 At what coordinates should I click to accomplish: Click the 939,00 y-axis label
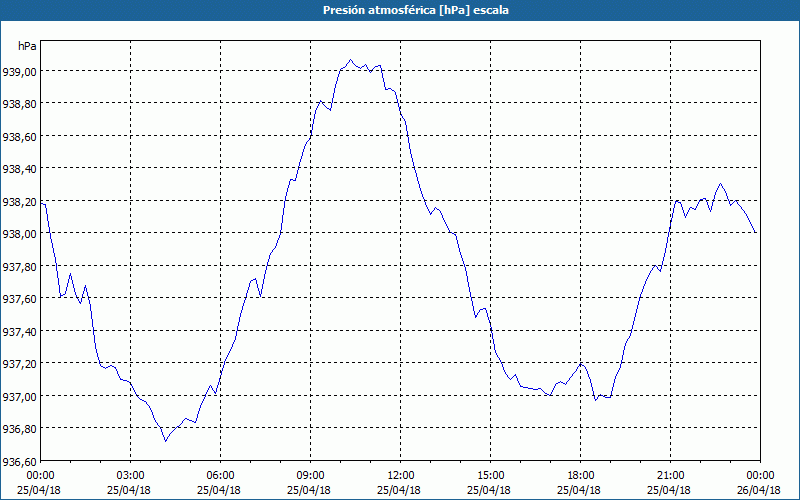[19, 72]
